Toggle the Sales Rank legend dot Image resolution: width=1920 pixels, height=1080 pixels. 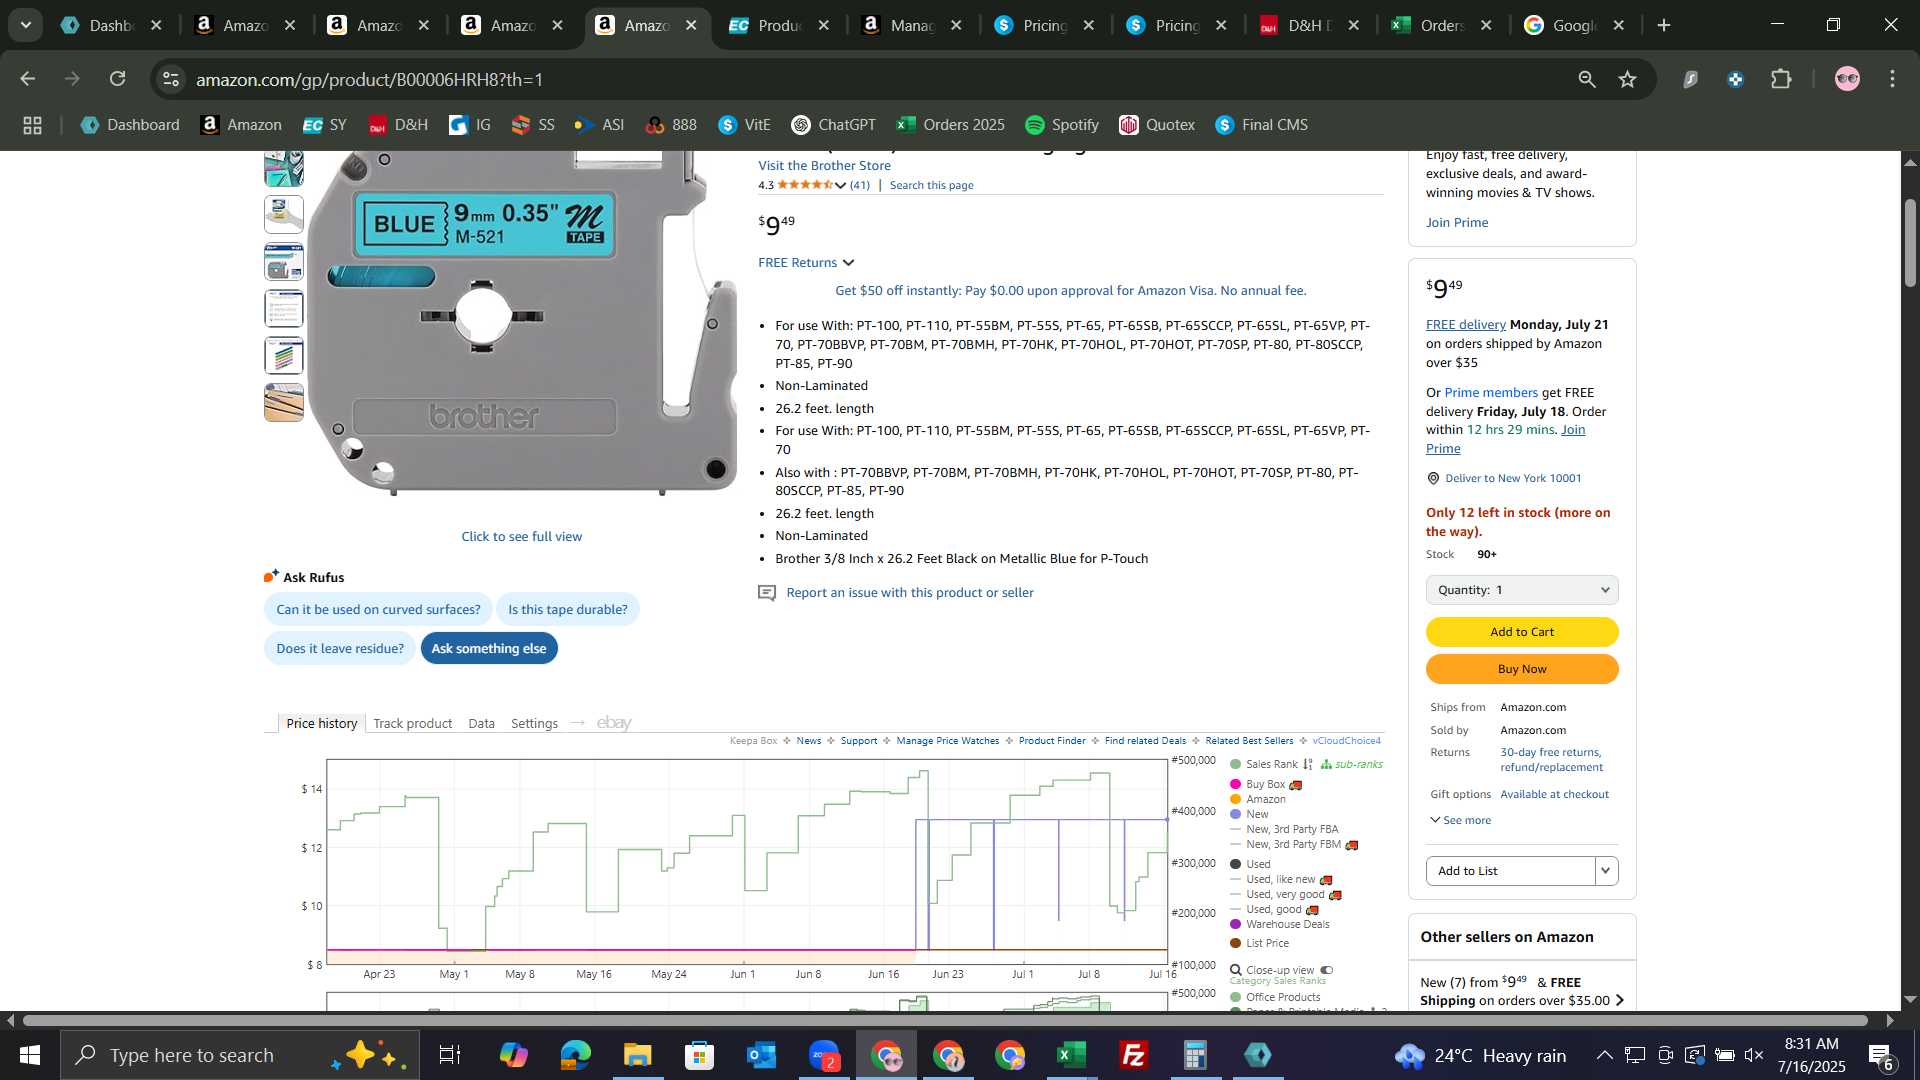[x=1236, y=764]
